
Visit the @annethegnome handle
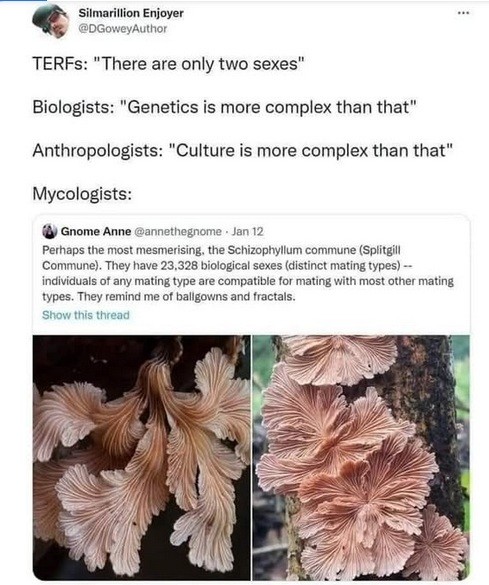[178, 232]
